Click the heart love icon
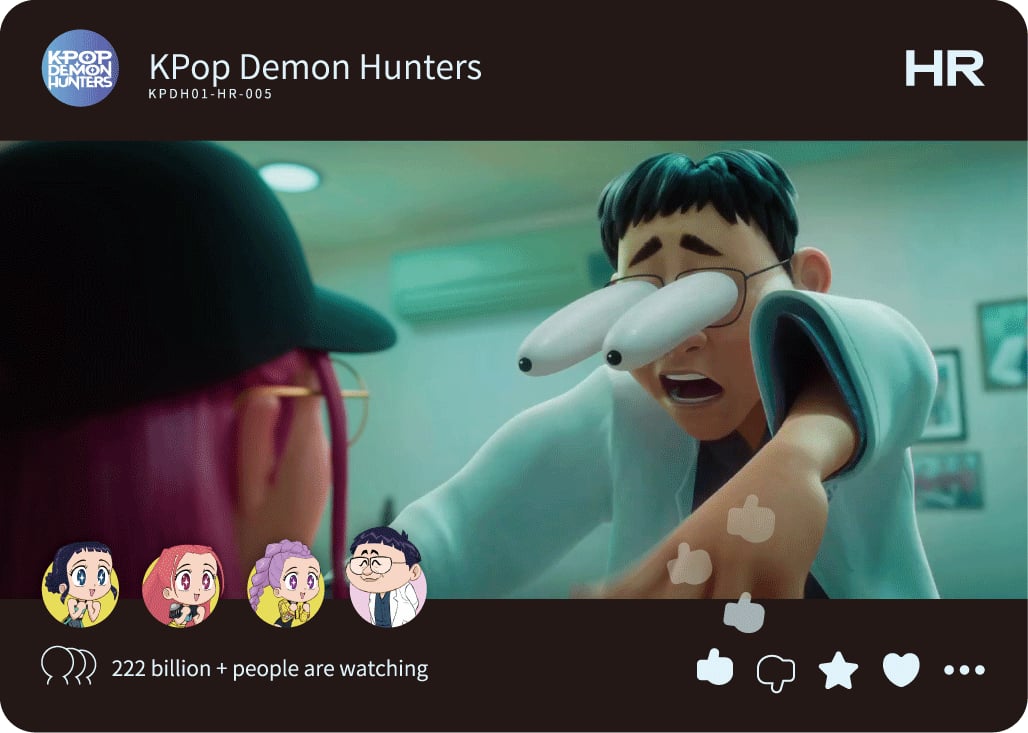This screenshot has width=1028, height=733. click(x=901, y=670)
